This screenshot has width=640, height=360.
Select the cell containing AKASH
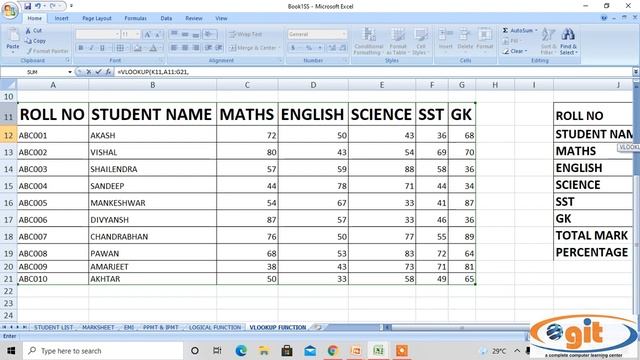pos(152,135)
